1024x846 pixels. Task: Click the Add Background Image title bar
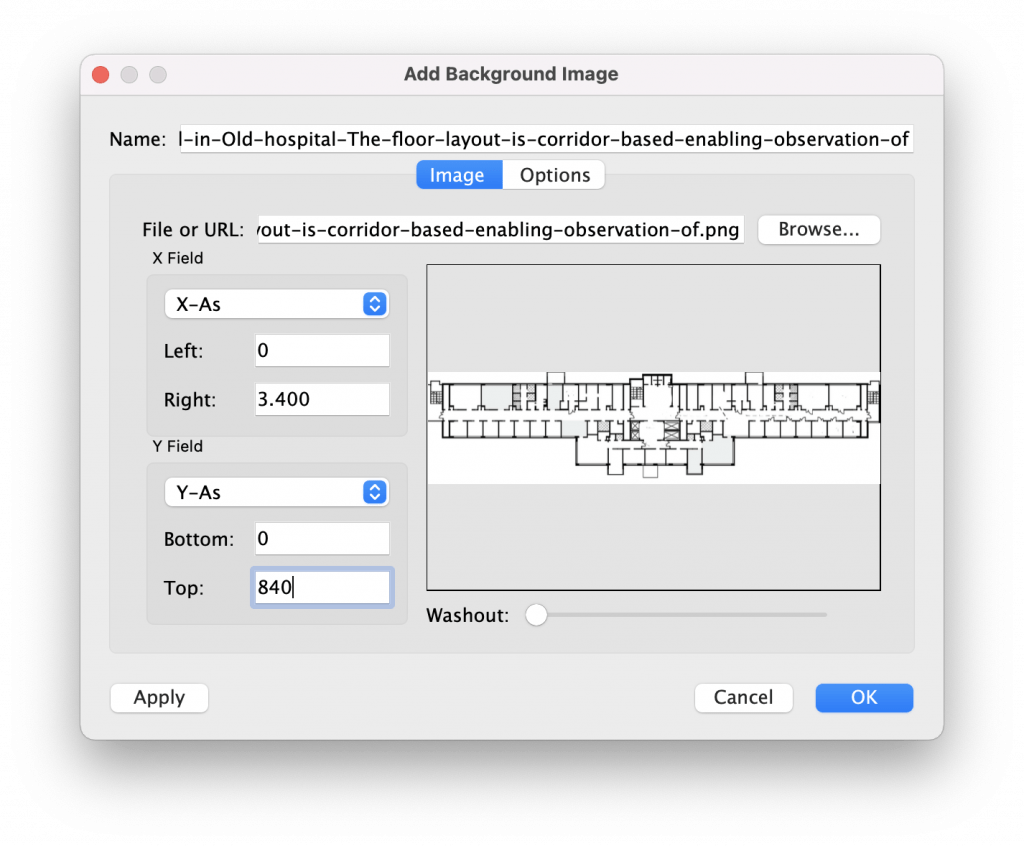[x=511, y=75]
